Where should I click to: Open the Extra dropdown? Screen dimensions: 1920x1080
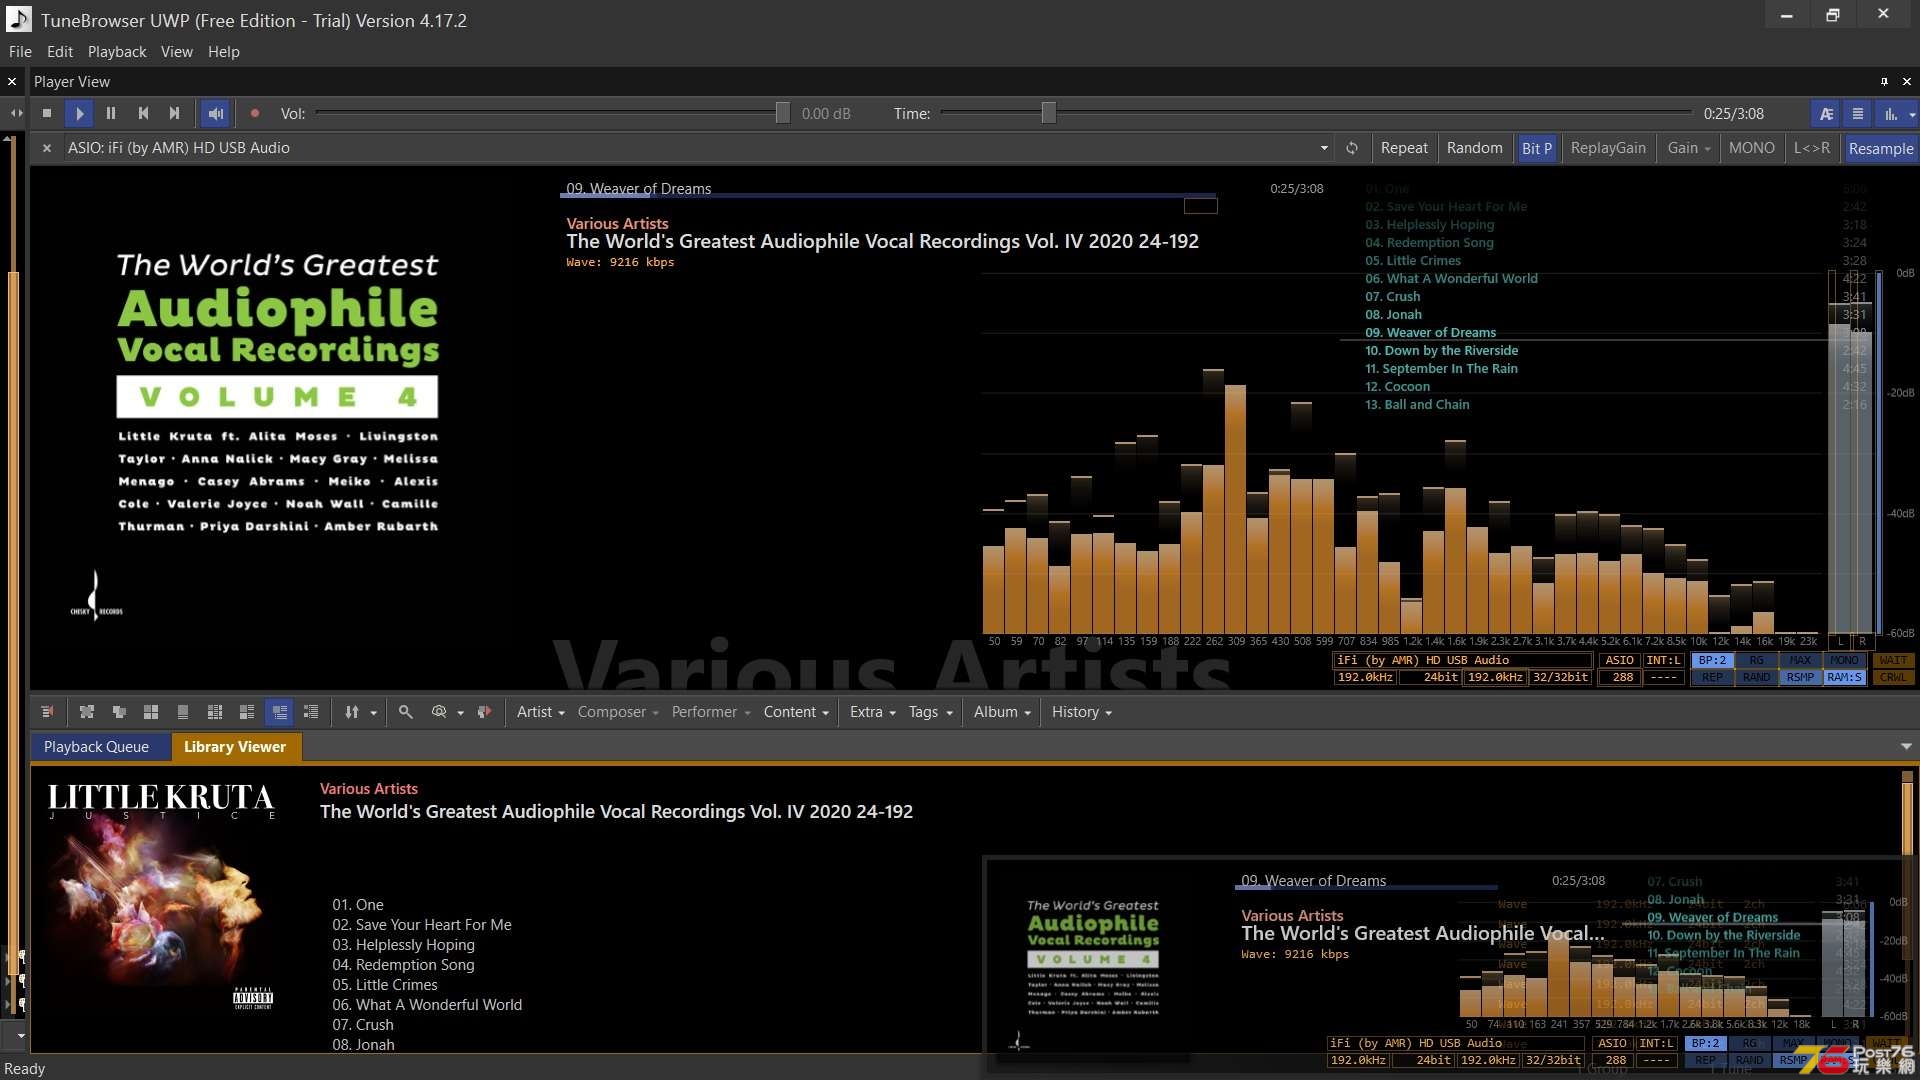pyautogui.click(x=873, y=712)
